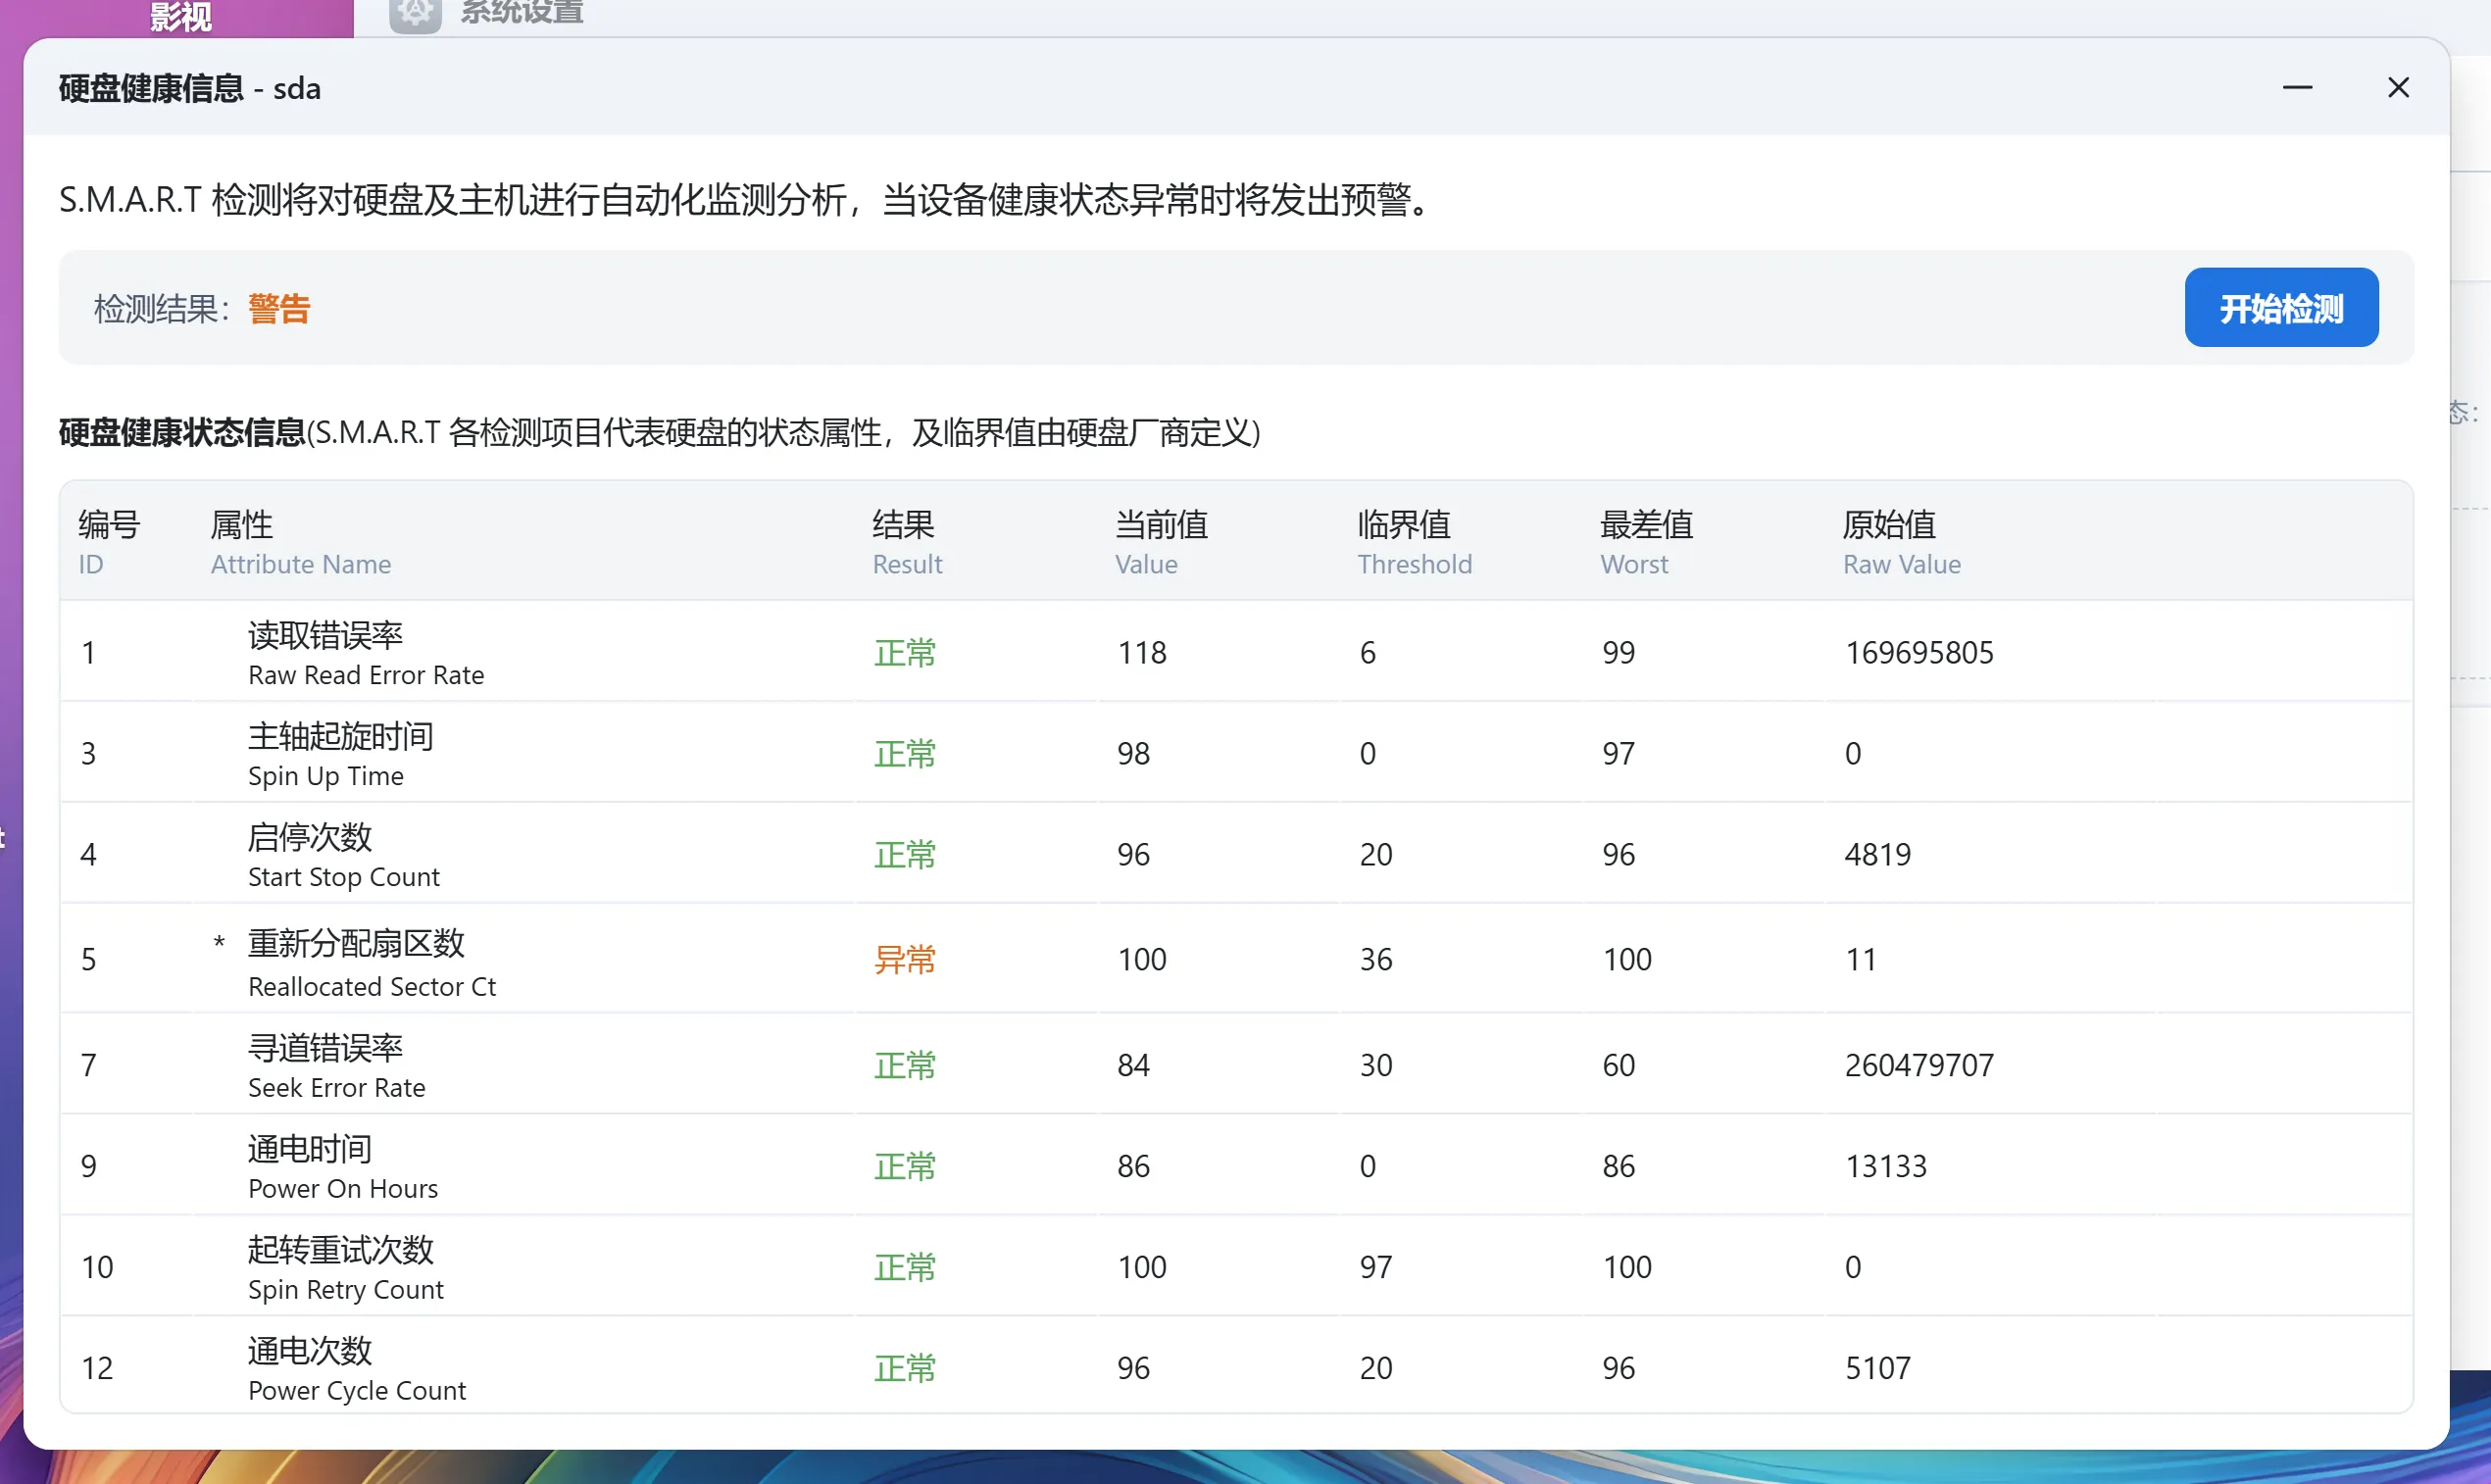
Task: Click the 系统设置 gear icon
Action: point(414,14)
